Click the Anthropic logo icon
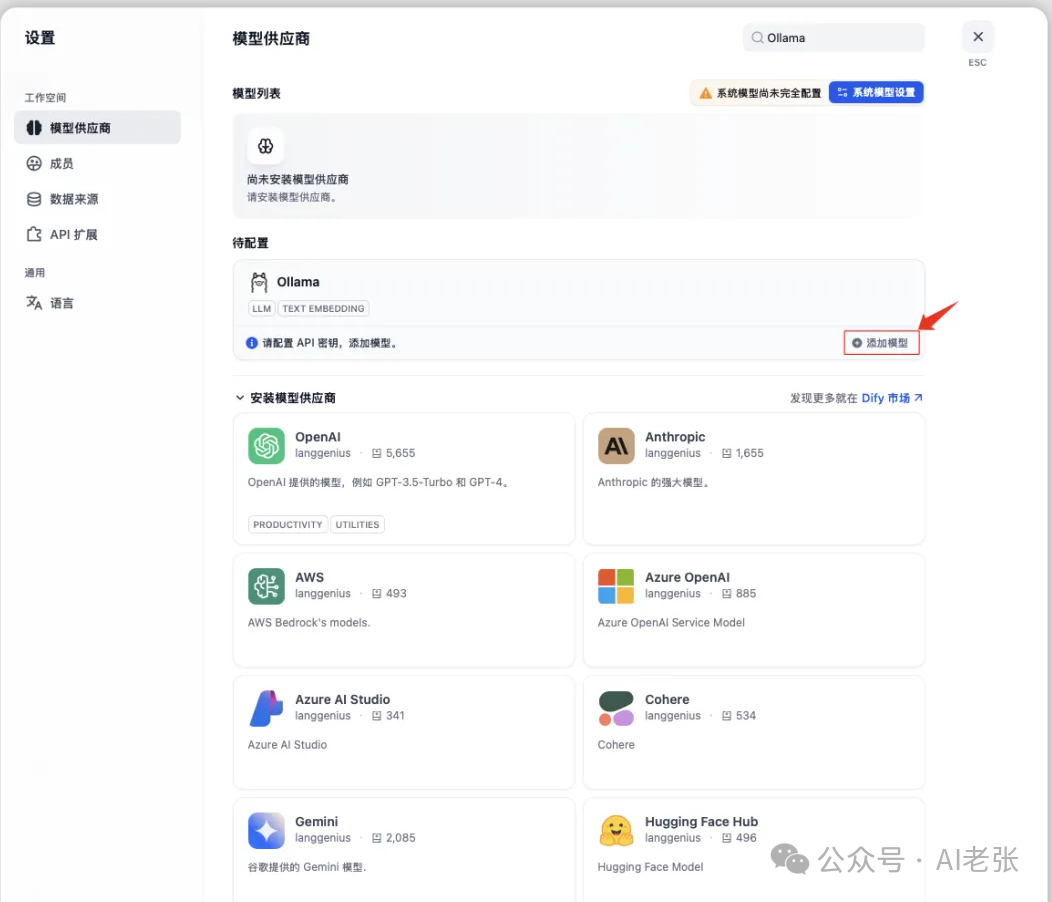 pos(616,446)
